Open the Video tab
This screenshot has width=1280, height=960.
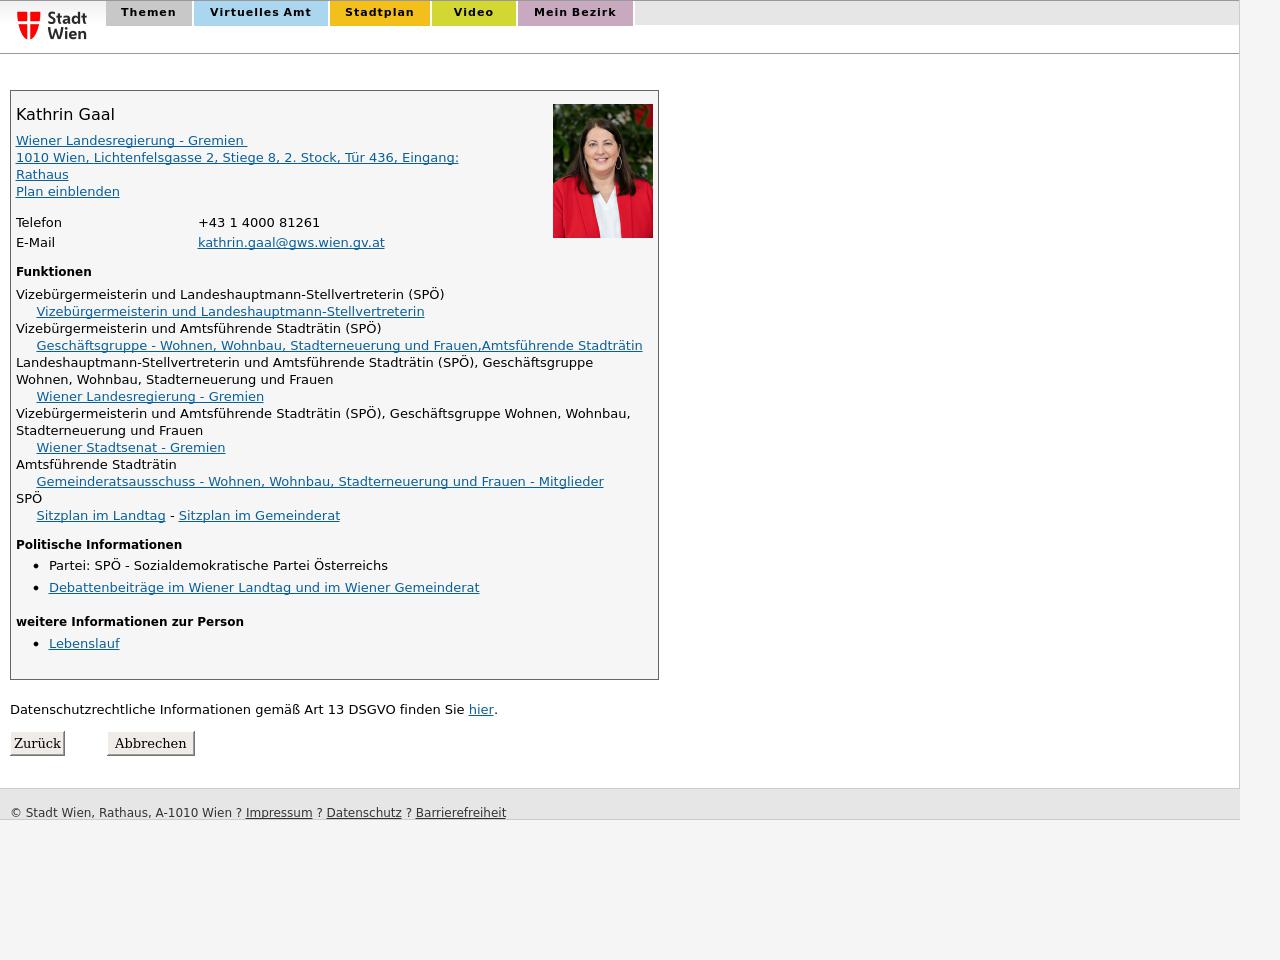(473, 13)
